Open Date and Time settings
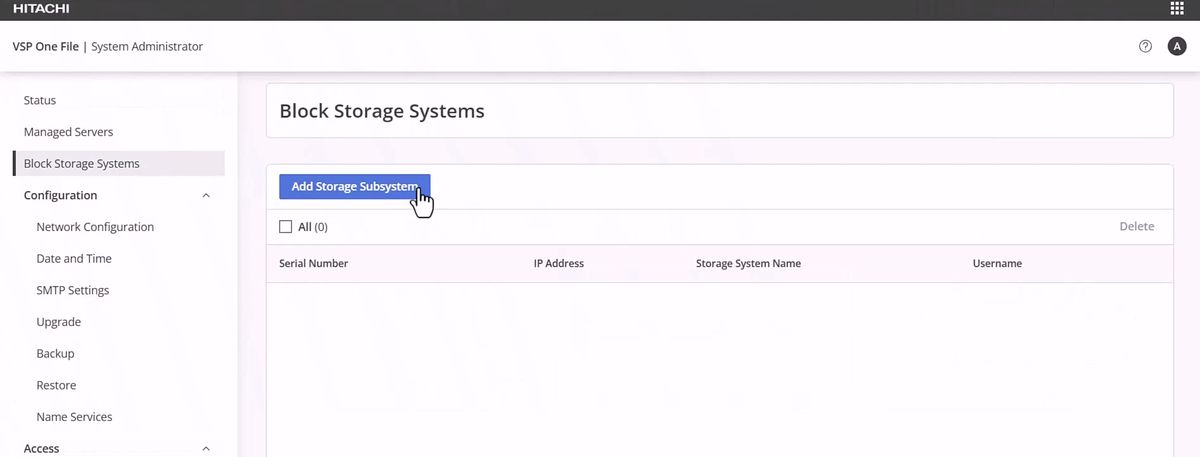 coord(74,259)
